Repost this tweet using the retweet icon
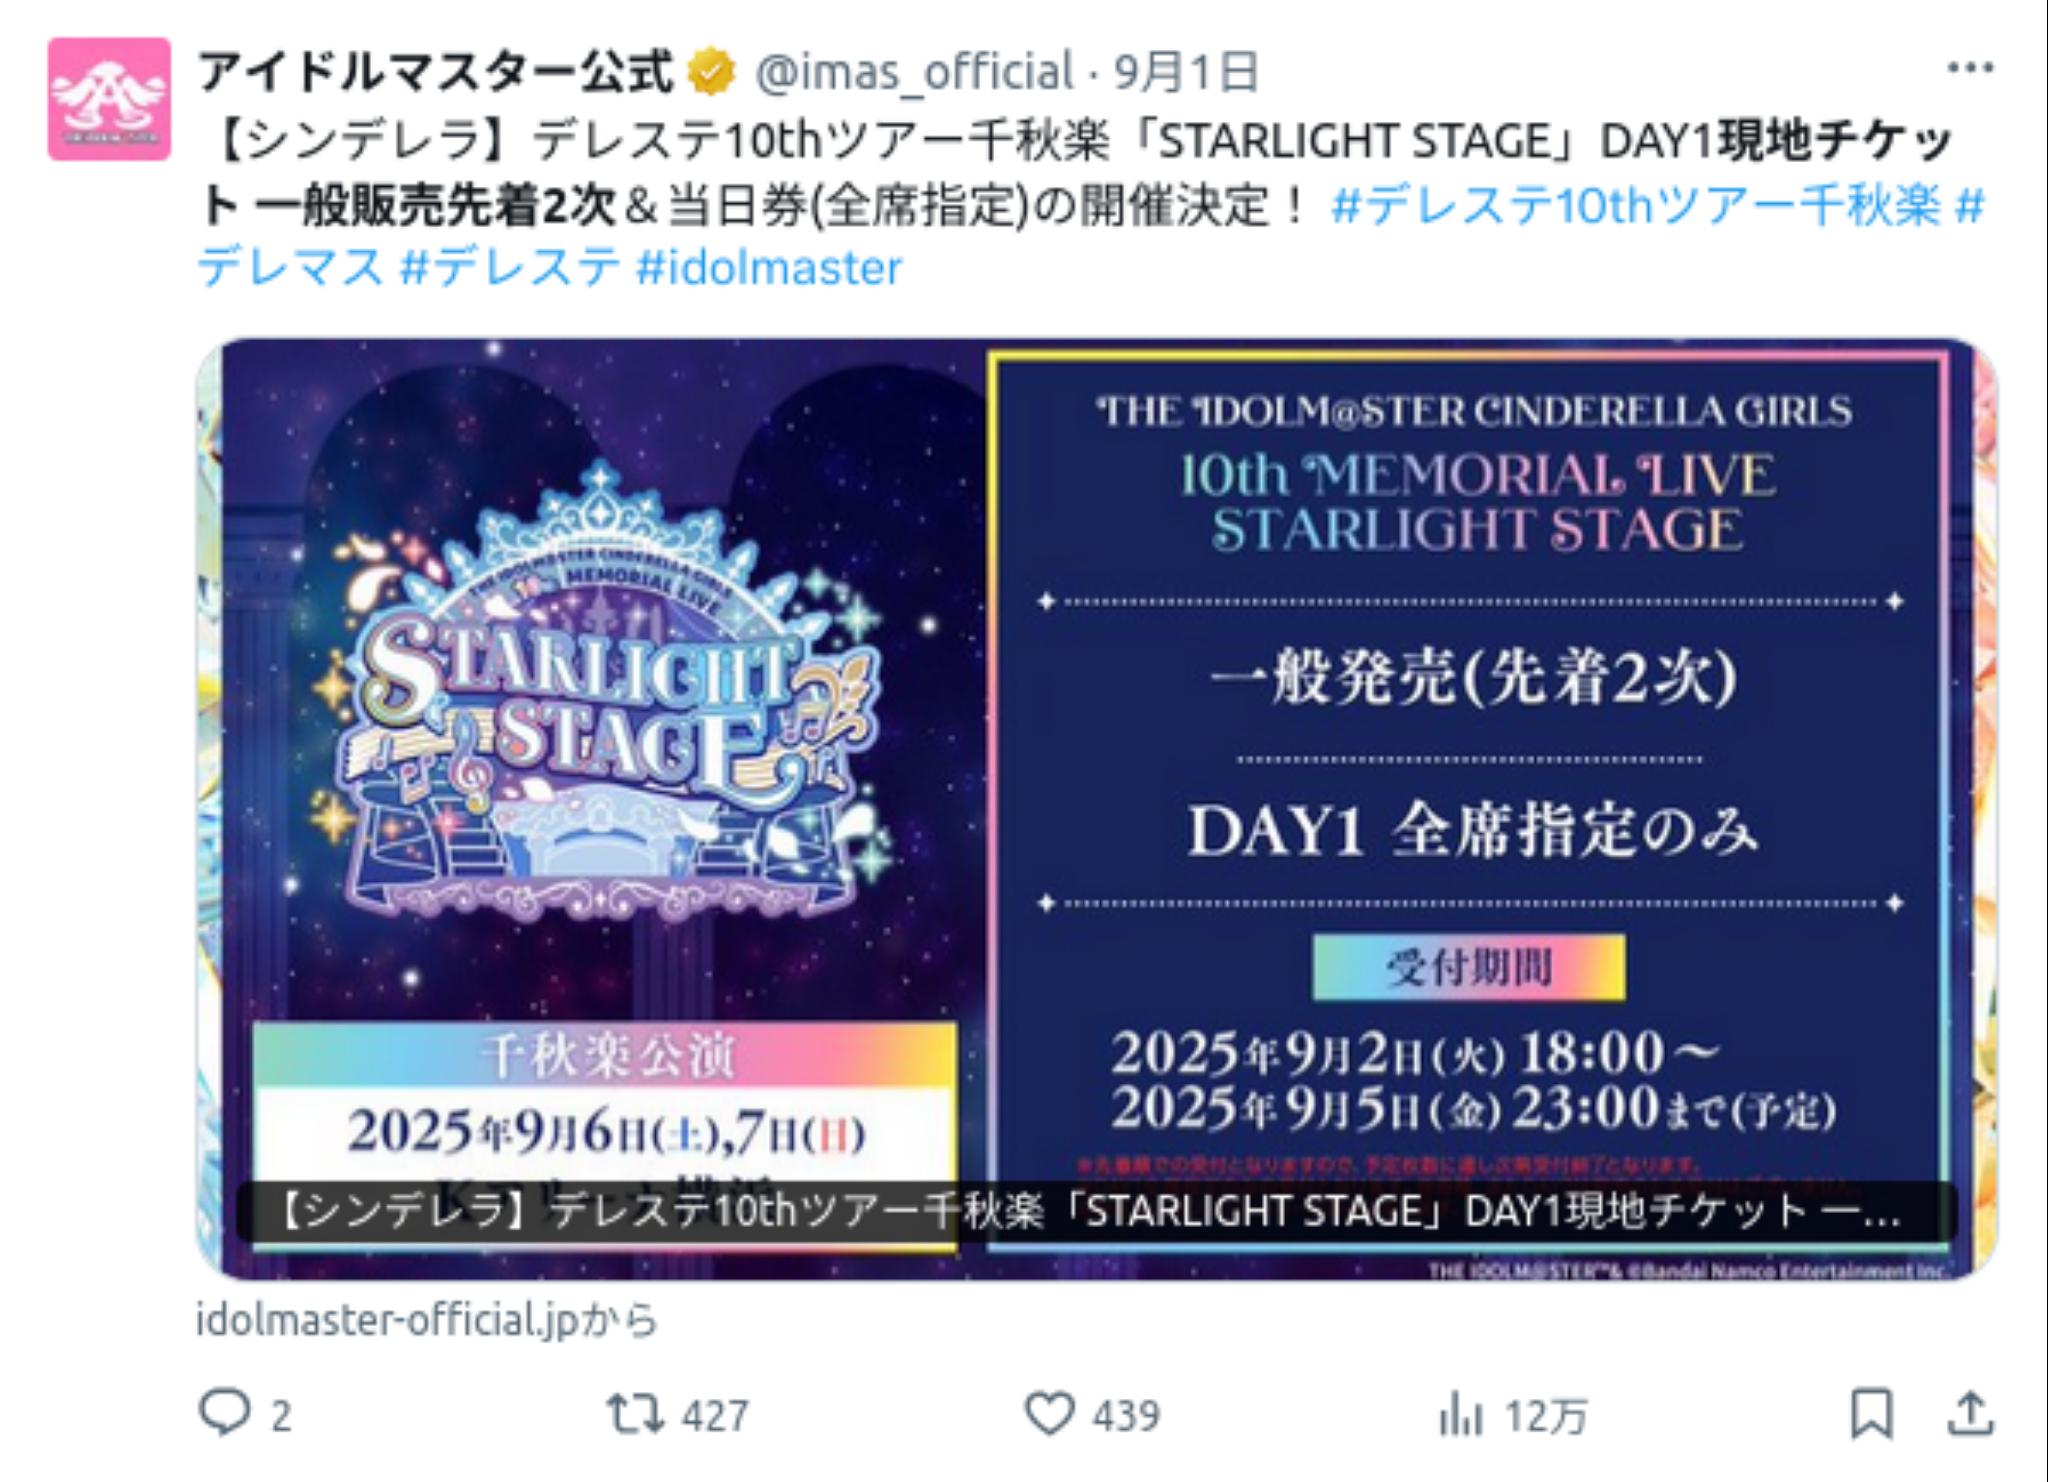The image size is (2048, 1482). (634, 1414)
